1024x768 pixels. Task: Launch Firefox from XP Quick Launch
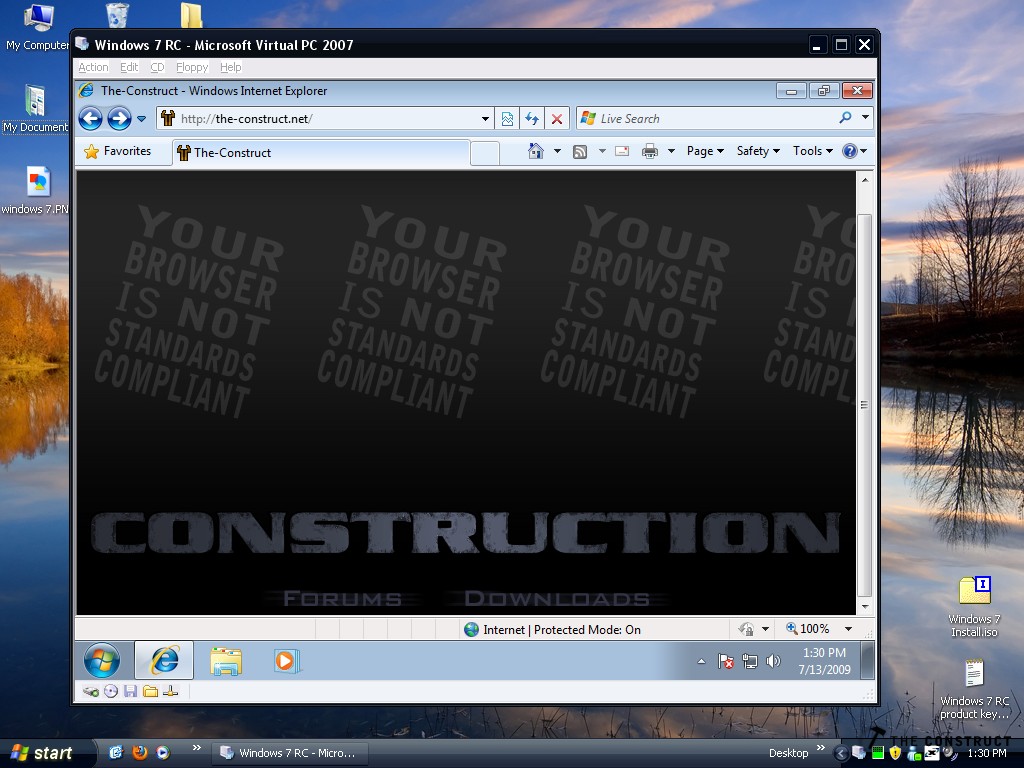(x=139, y=752)
